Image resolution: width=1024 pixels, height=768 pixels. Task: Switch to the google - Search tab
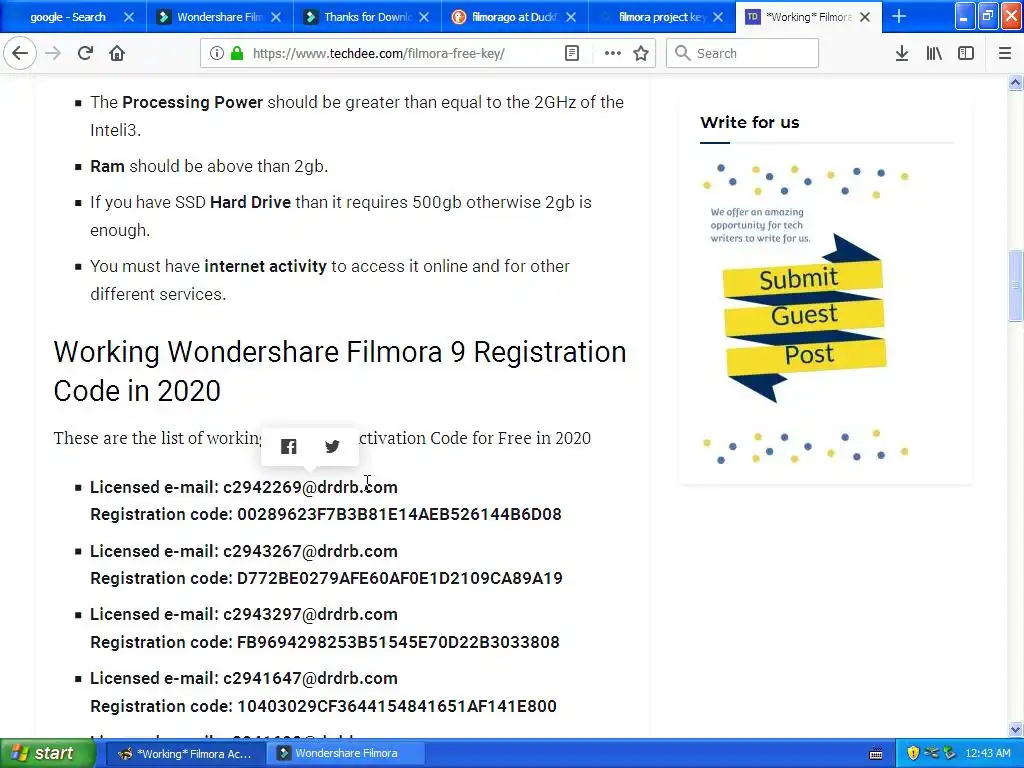pyautogui.click(x=67, y=17)
